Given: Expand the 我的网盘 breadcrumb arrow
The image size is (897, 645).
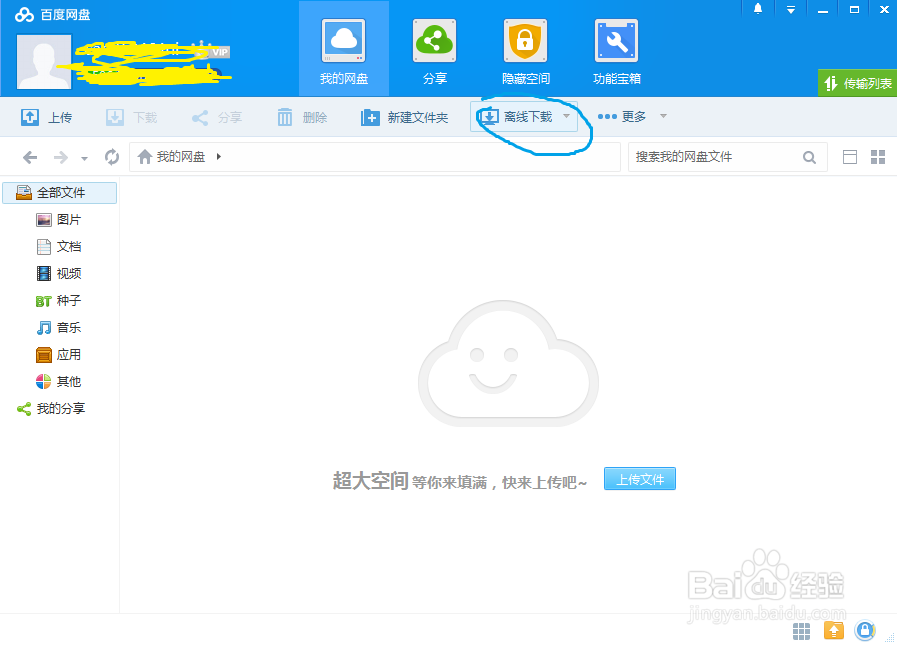Looking at the screenshot, I should (219, 157).
